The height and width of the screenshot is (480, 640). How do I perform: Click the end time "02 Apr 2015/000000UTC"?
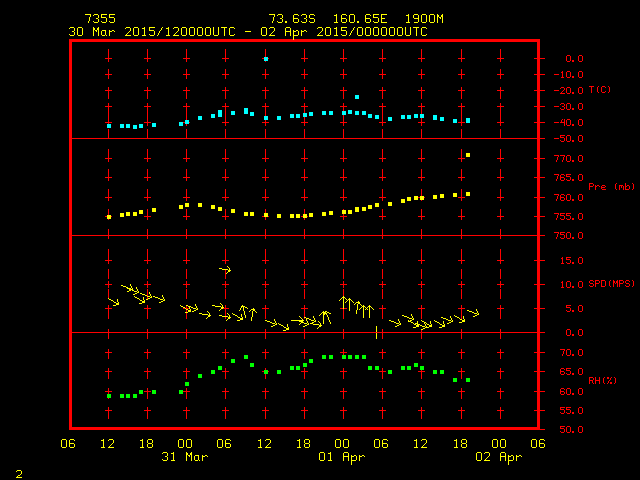[x=344, y=32]
